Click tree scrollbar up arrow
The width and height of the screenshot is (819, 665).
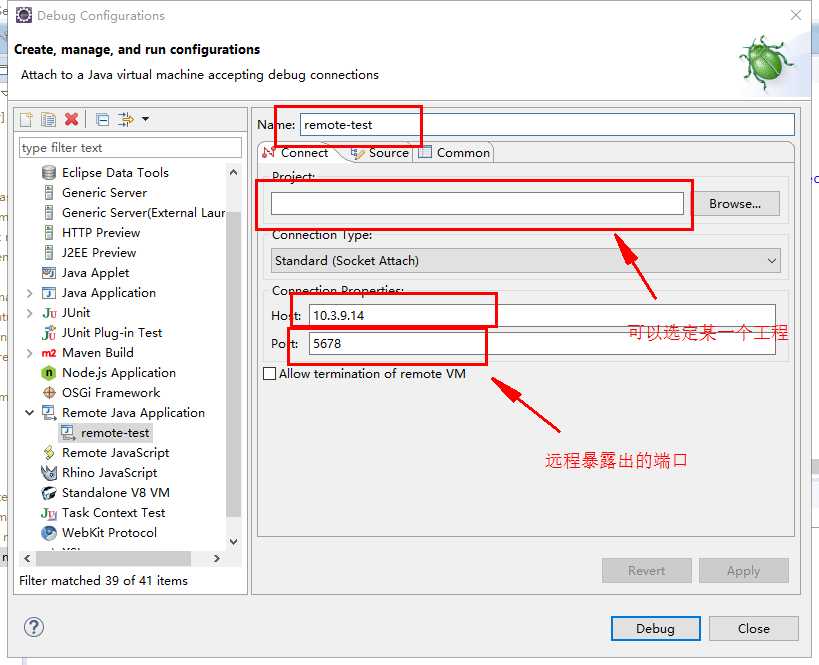pyautogui.click(x=233, y=172)
